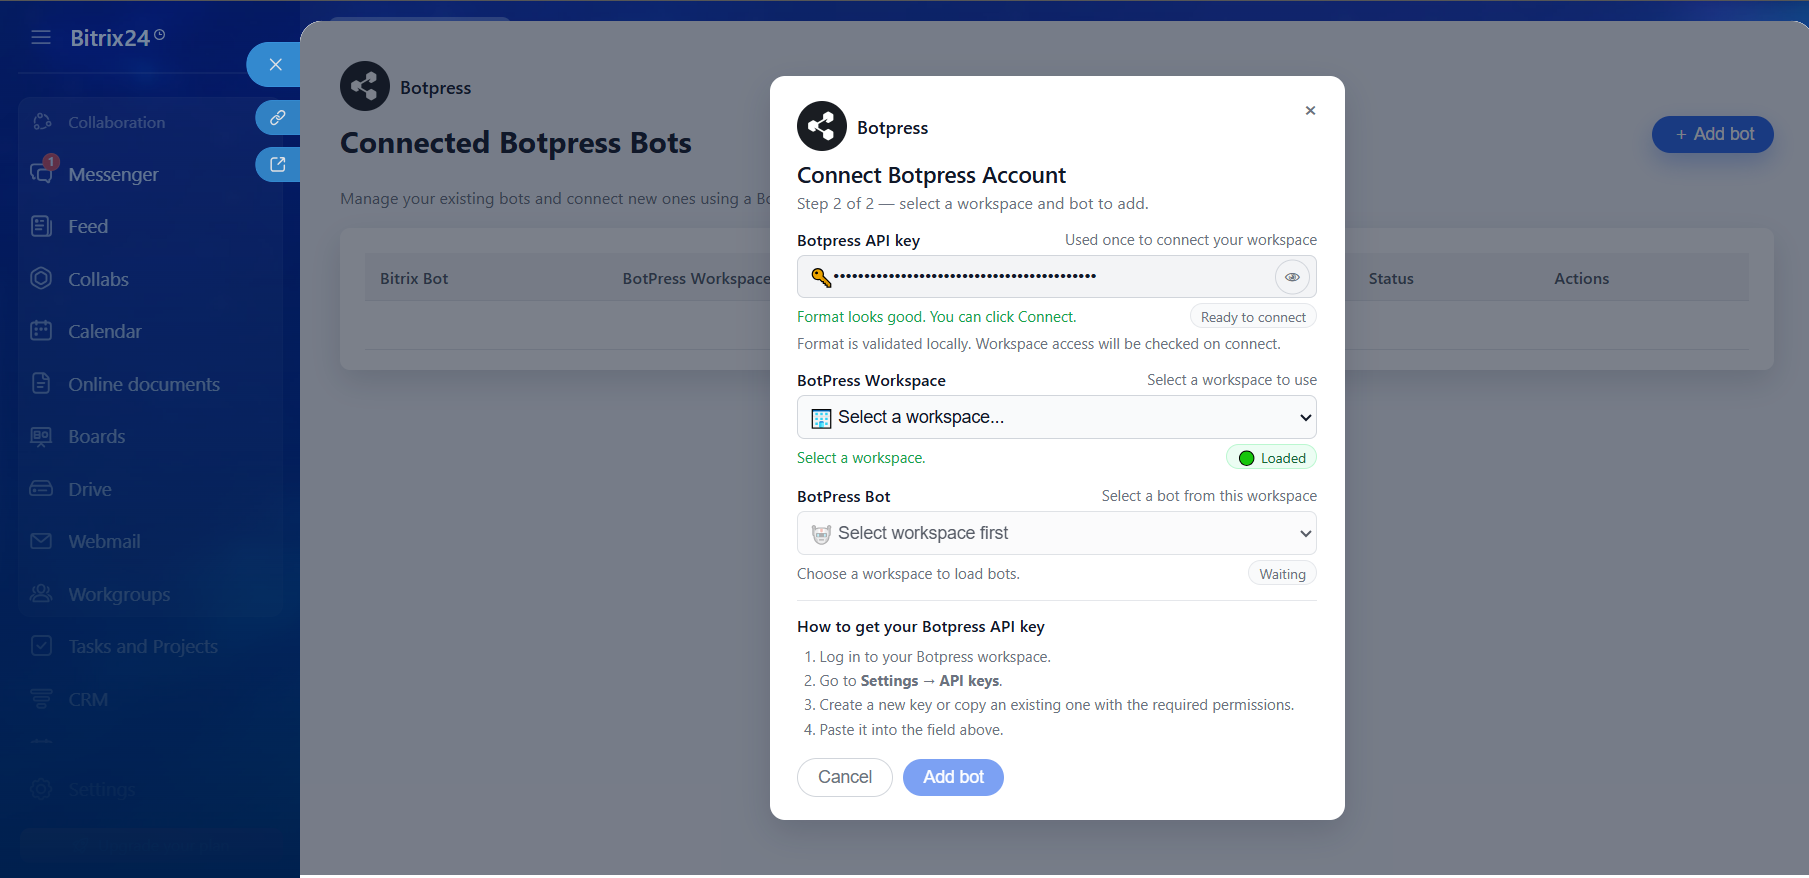1809x878 pixels.
Task: Close the Connect Botpress Account dialog
Action: point(1310,111)
